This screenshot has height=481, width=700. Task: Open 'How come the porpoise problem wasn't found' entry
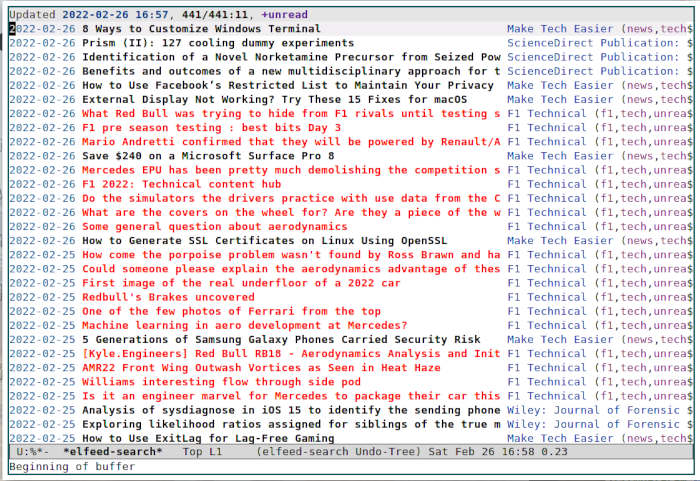[291, 255]
